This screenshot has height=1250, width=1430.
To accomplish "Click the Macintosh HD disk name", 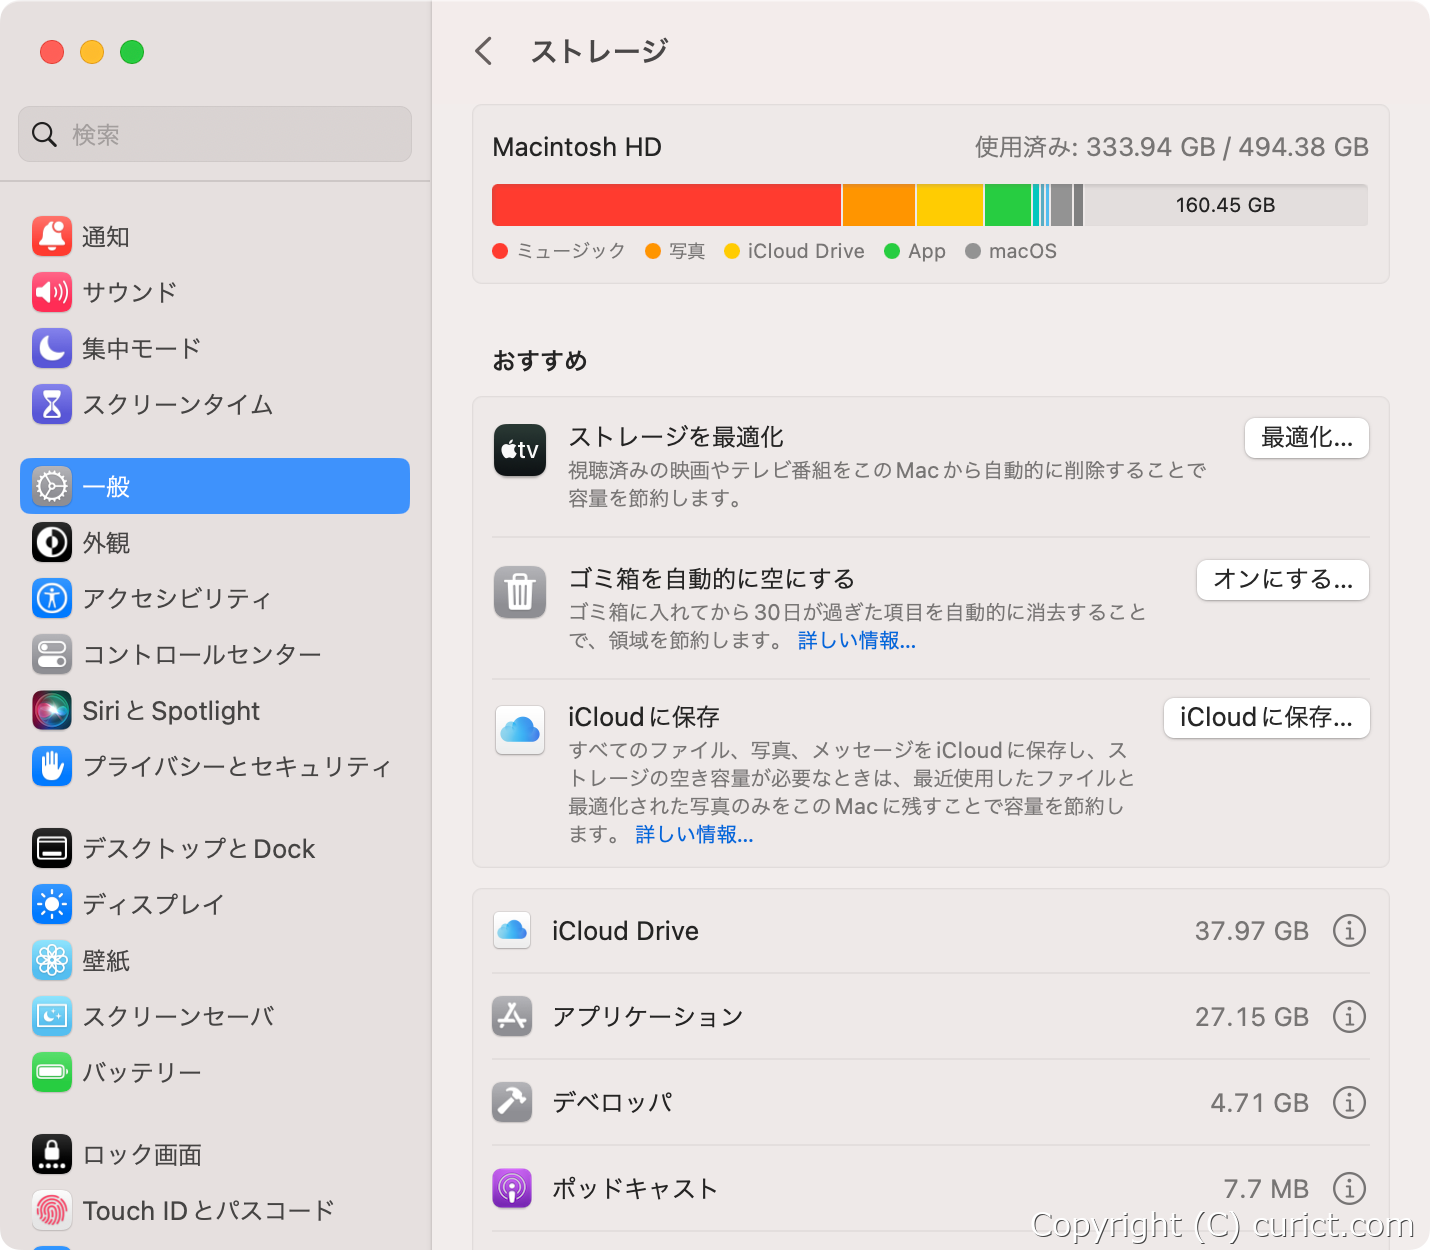I will coord(577,147).
